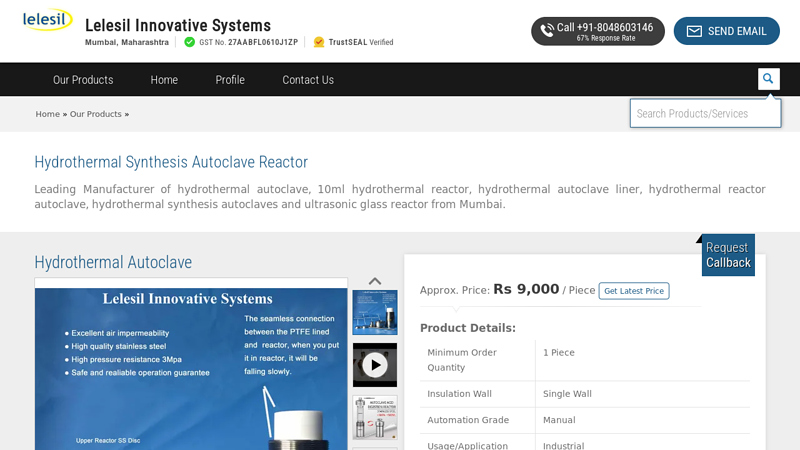
Task: Click Home breadcrumb link
Action: click(47, 114)
